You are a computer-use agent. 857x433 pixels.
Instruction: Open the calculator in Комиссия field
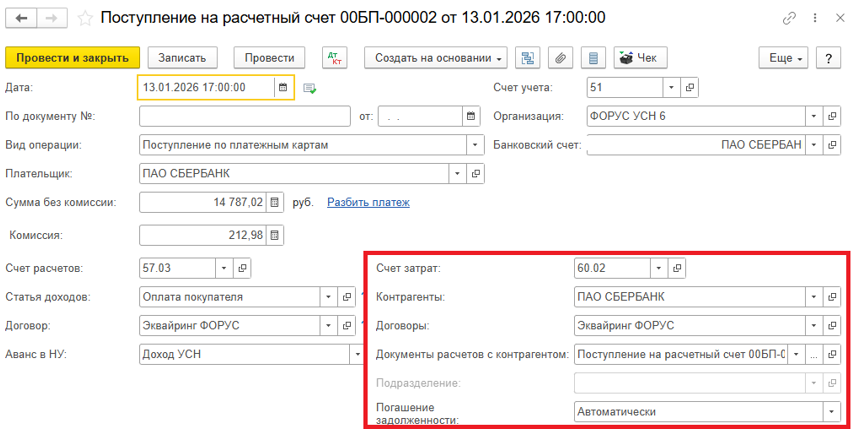point(274,236)
